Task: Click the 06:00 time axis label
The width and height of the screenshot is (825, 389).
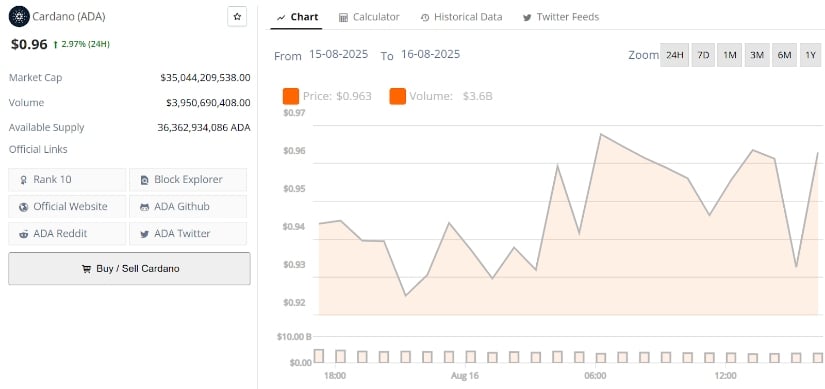Action: point(595,376)
